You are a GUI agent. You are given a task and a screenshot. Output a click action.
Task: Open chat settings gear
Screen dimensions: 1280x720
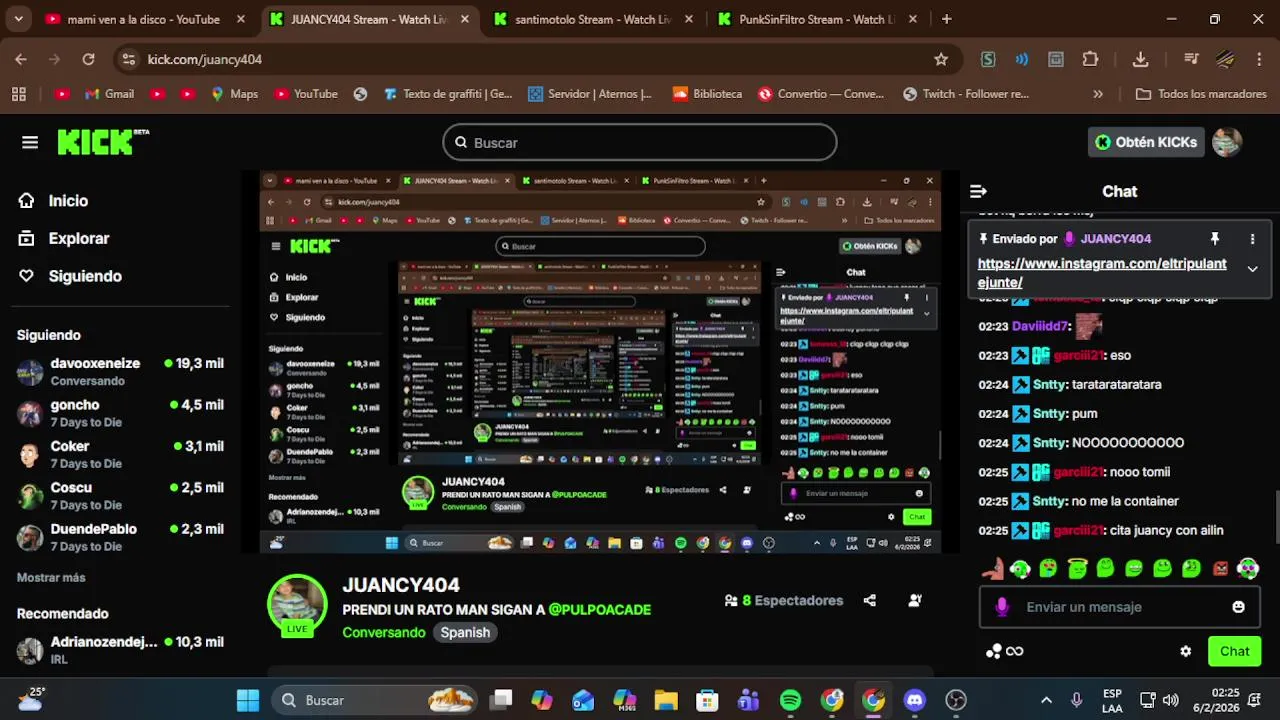pyautogui.click(x=1185, y=651)
